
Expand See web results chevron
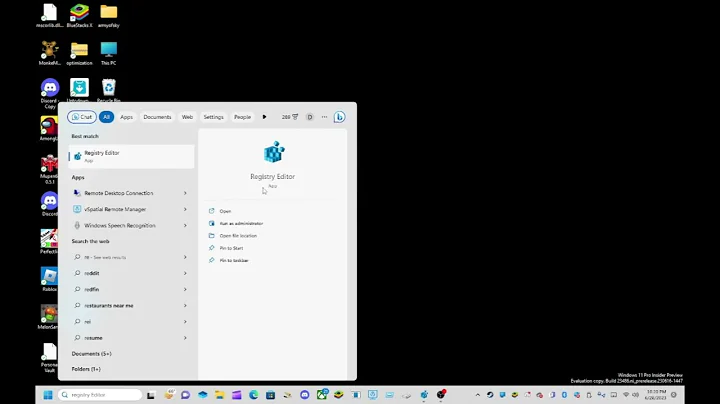[185, 257]
